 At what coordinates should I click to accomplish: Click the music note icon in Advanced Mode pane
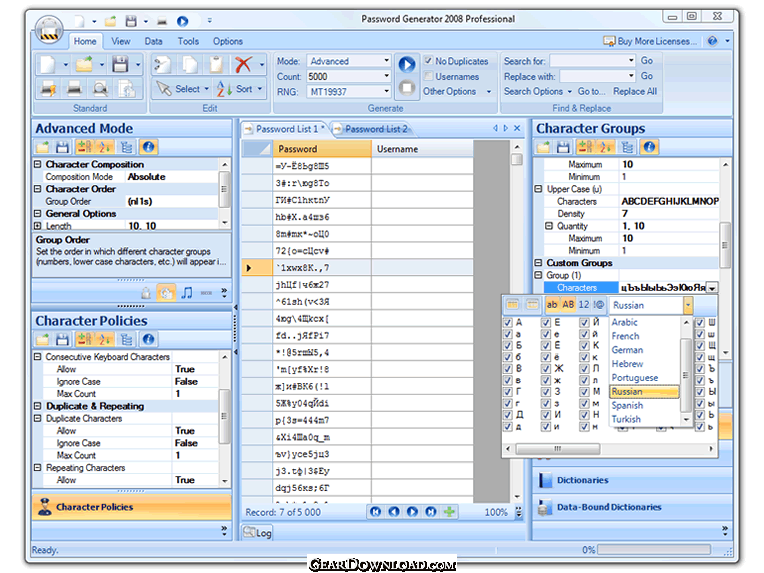pyautogui.click(x=187, y=293)
